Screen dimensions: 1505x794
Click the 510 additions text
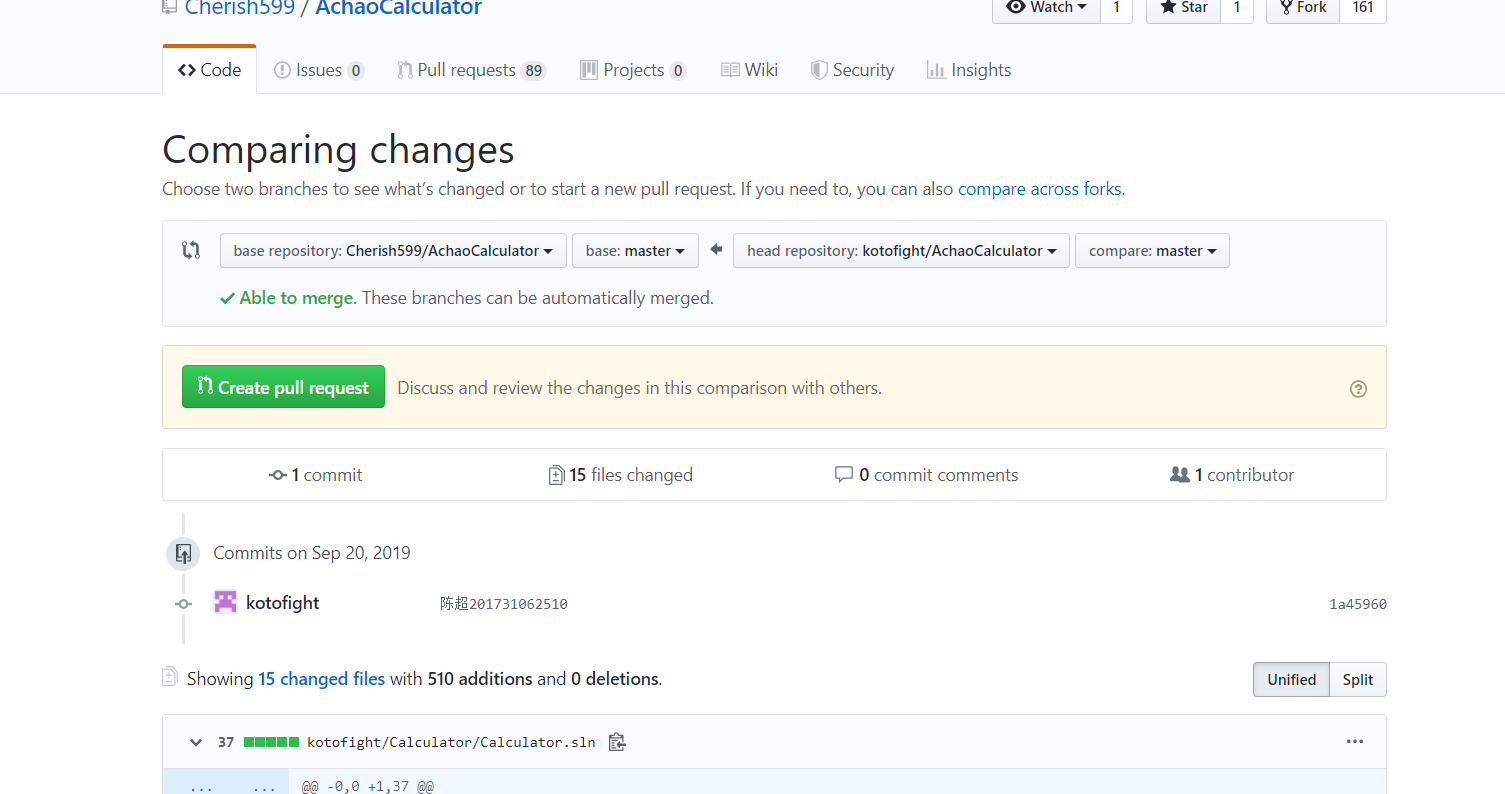pyautogui.click(x=480, y=679)
